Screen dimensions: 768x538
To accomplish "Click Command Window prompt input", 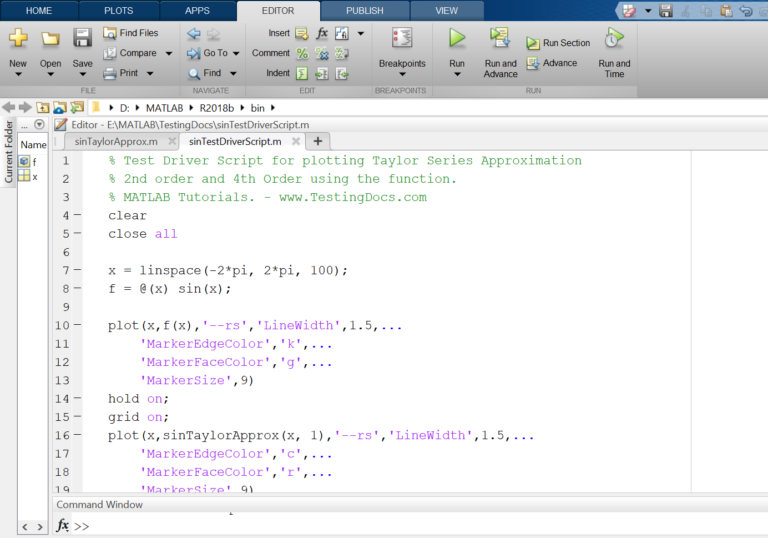I will 421,526.
